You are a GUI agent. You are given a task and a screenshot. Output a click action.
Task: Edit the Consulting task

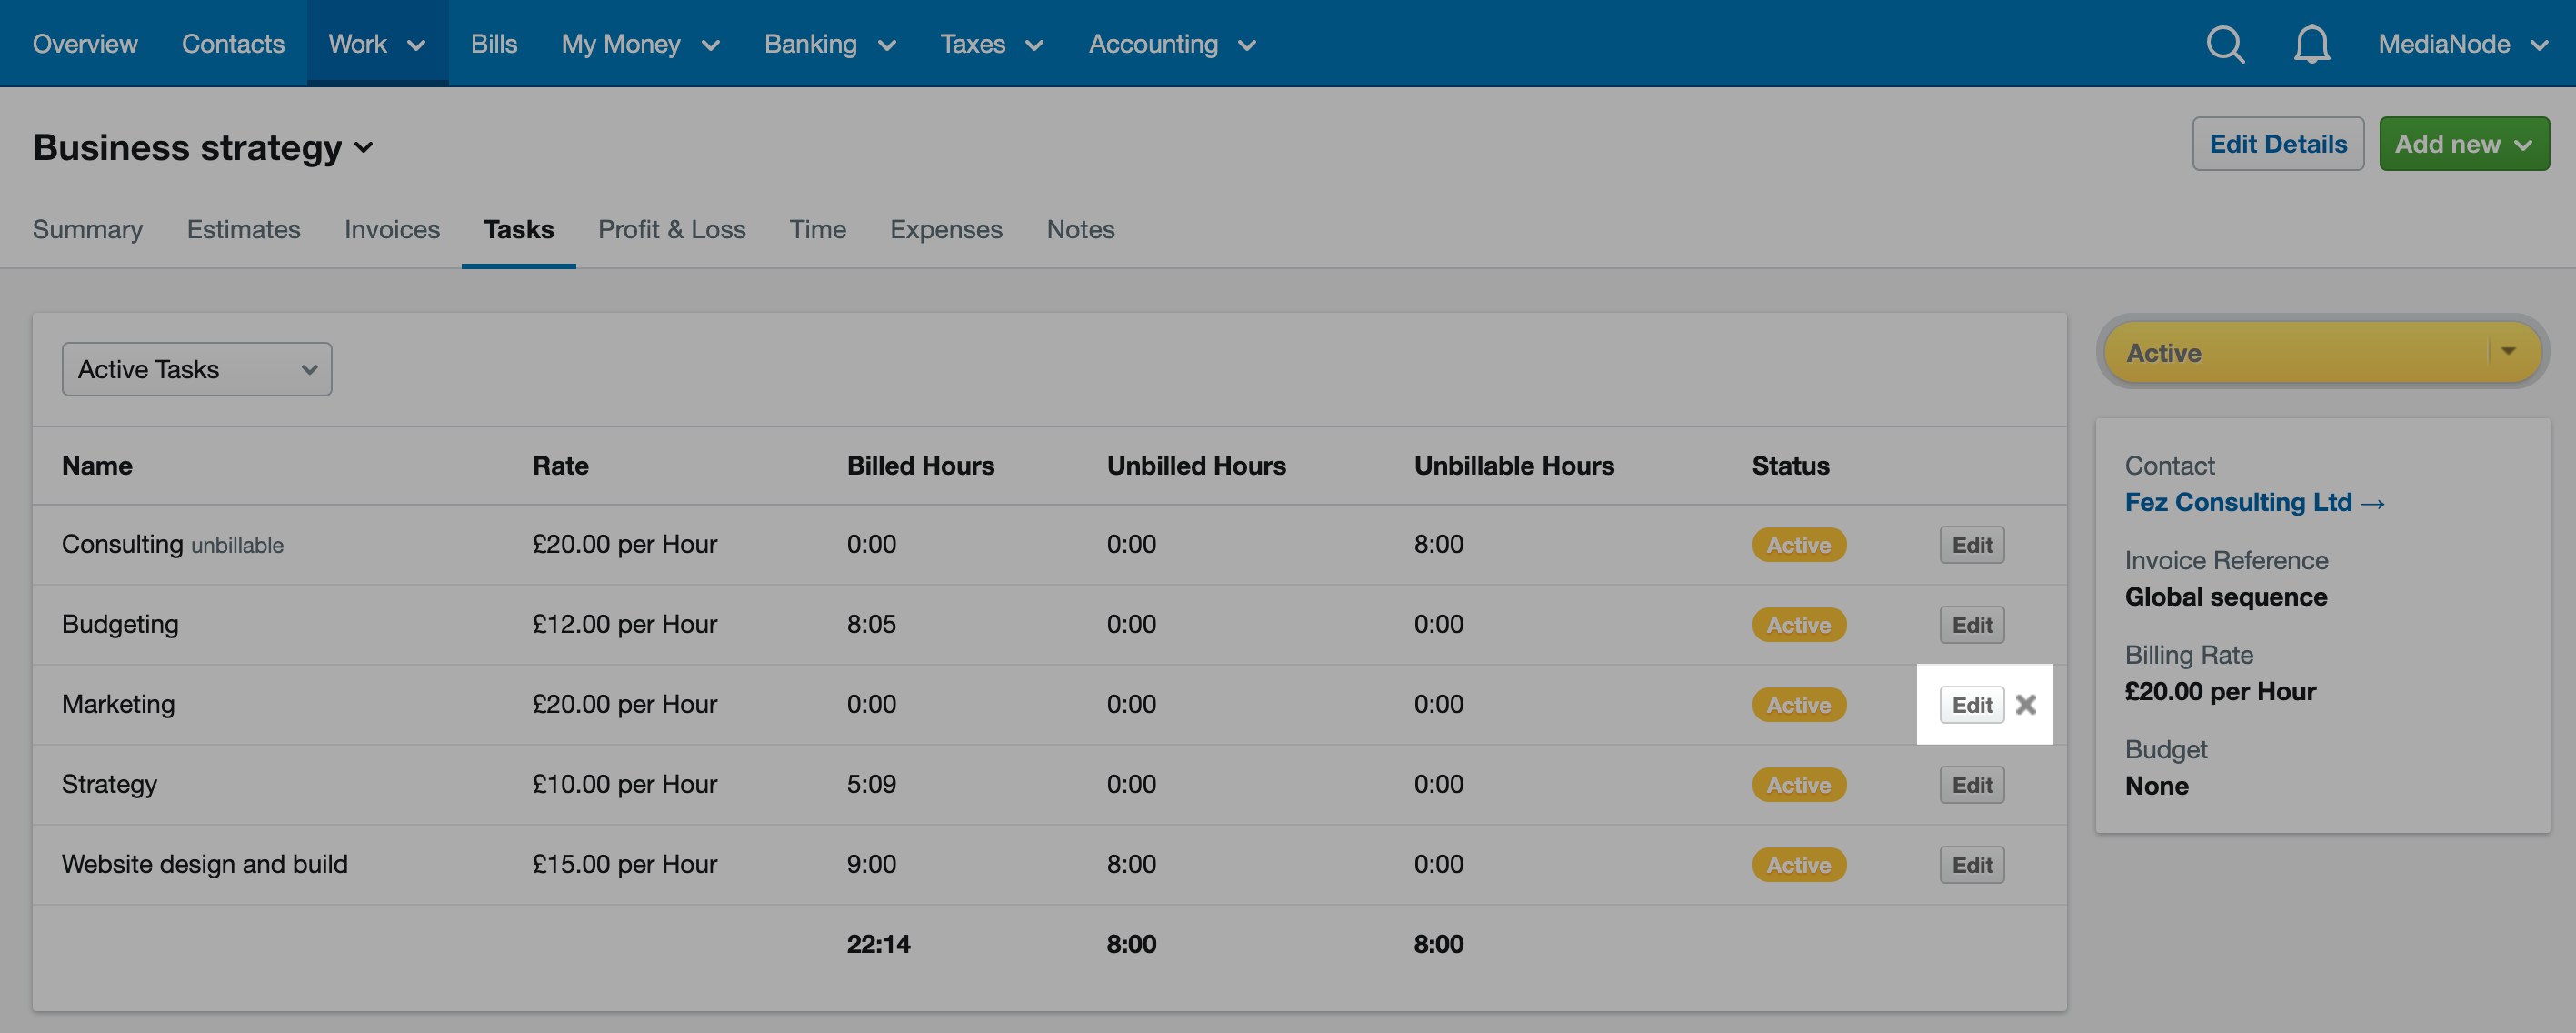[1972, 545]
